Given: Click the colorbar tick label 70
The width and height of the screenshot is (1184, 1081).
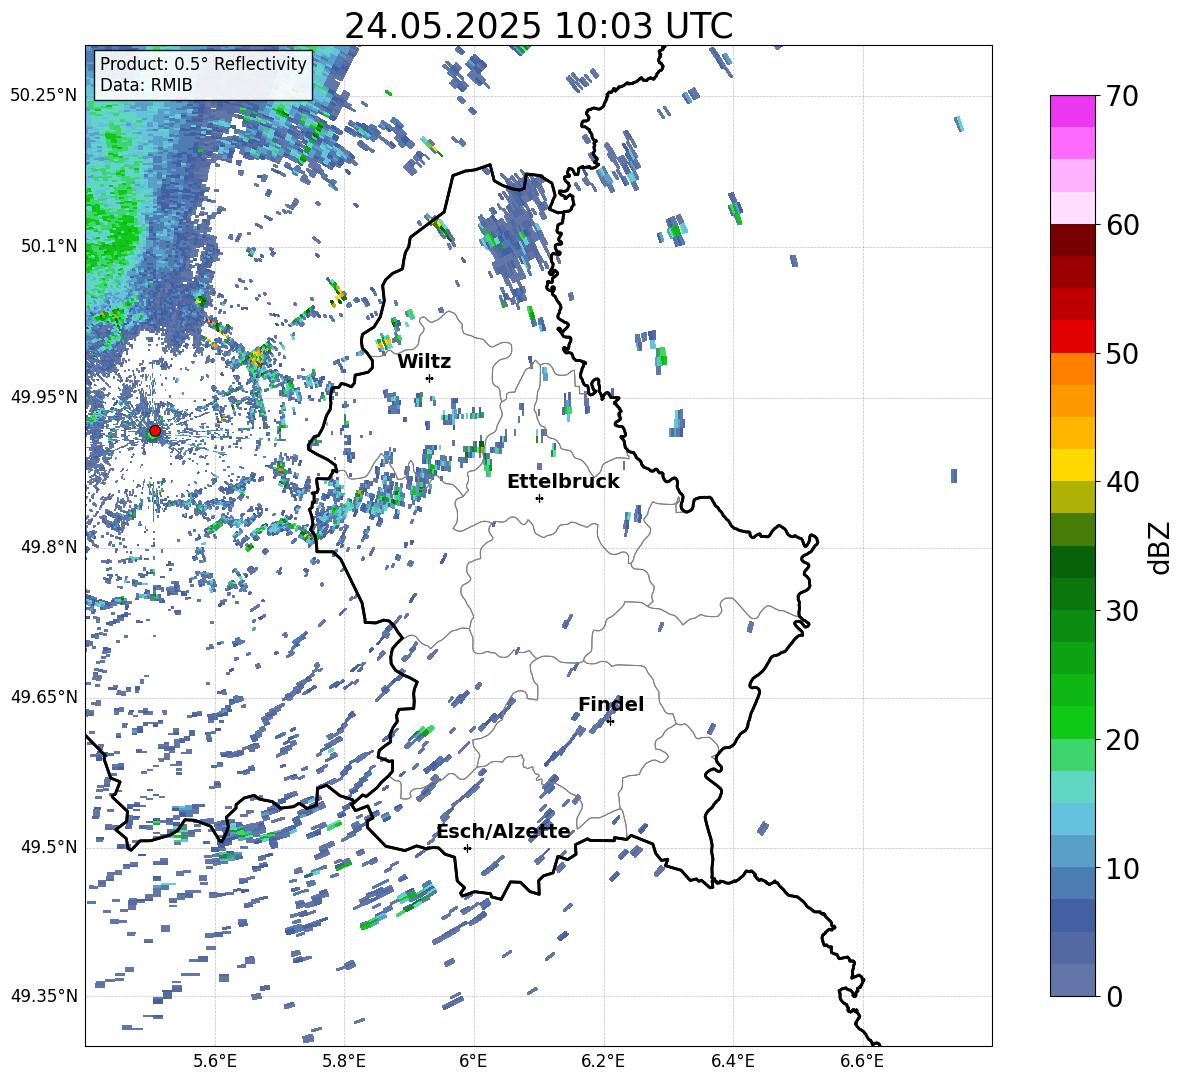Looking at the screenshot, I should tap(1122, 96).
